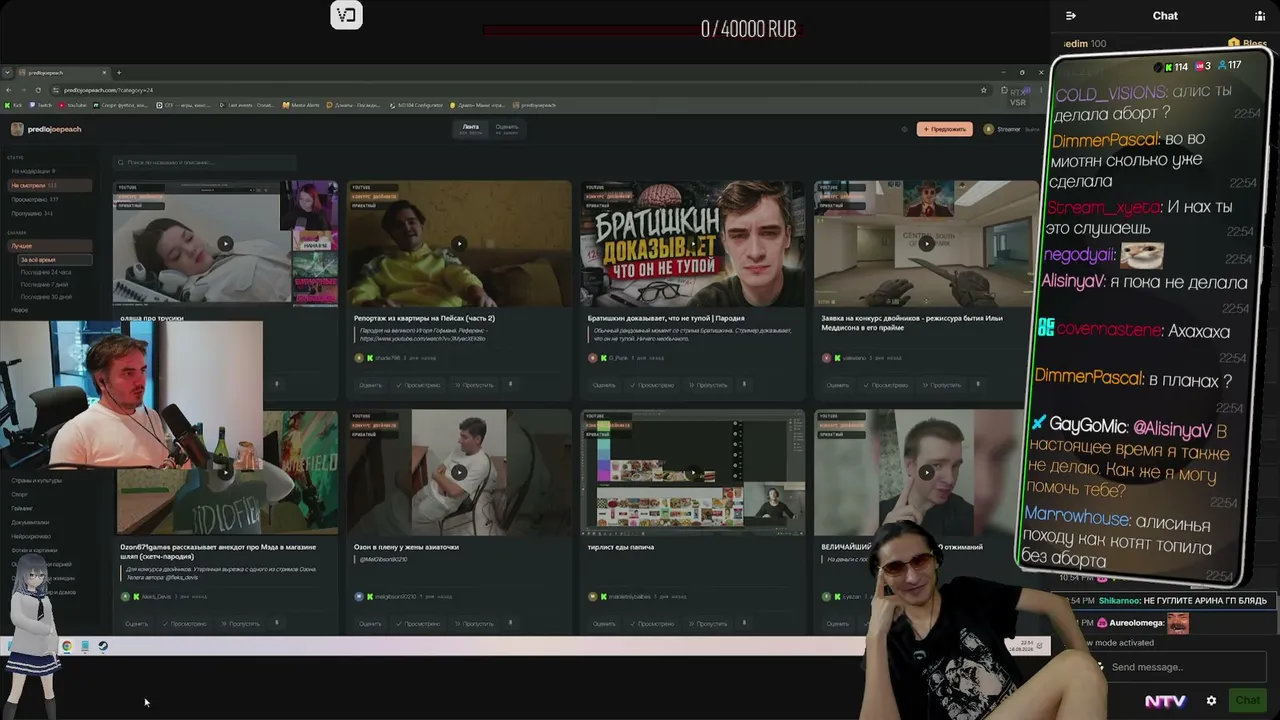Select the Пропущено status filter

point(48,213)
